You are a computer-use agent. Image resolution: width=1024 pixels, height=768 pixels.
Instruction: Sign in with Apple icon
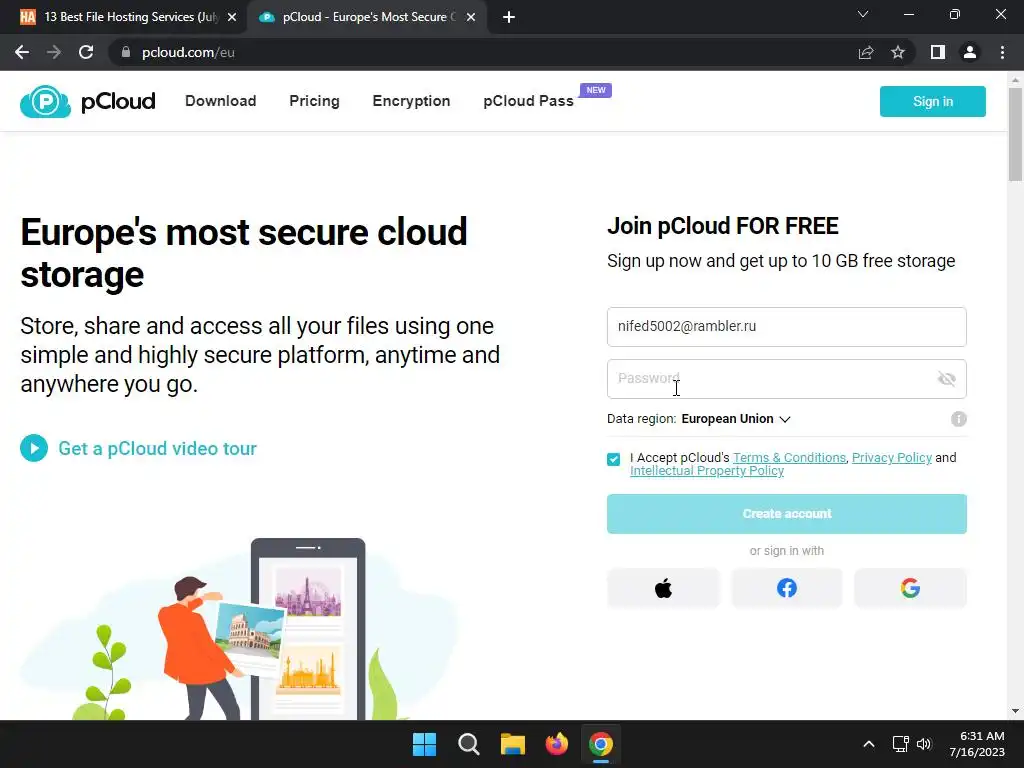pyautogui.click(x=663, y=588)
